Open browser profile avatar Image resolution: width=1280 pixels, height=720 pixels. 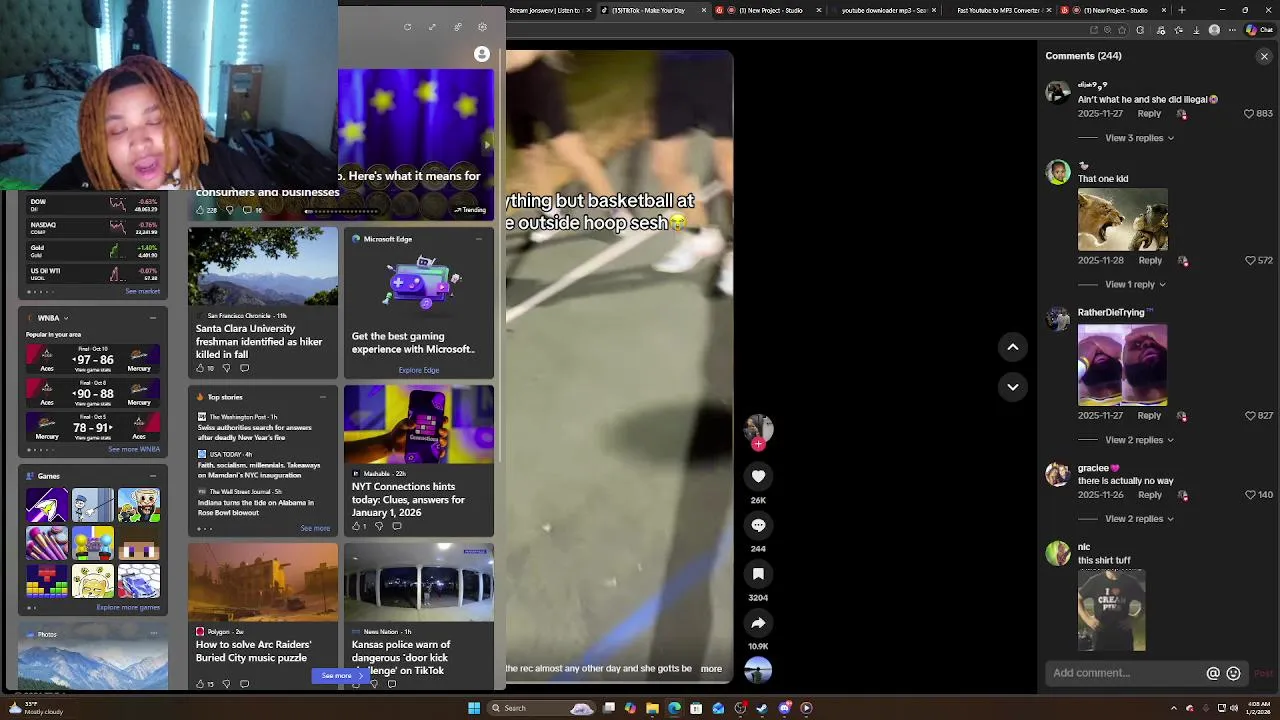click(1214, 30)
